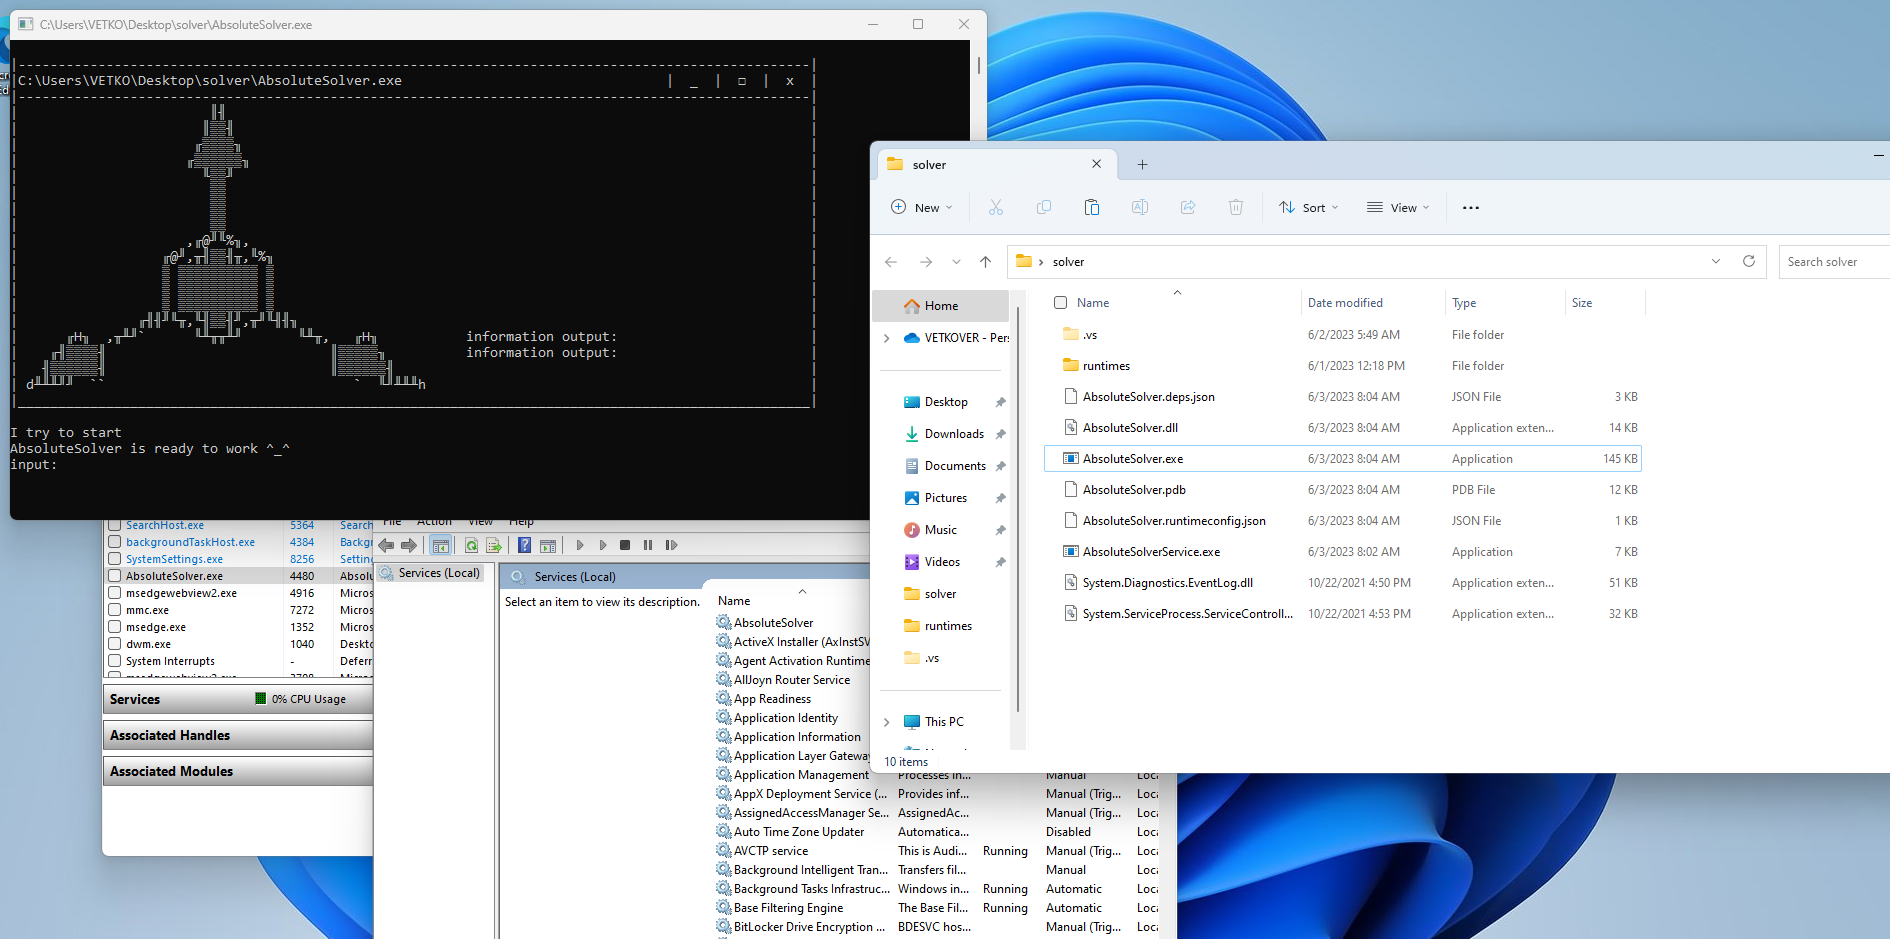Check the dwm.exe process checkbox

point(115,644)
